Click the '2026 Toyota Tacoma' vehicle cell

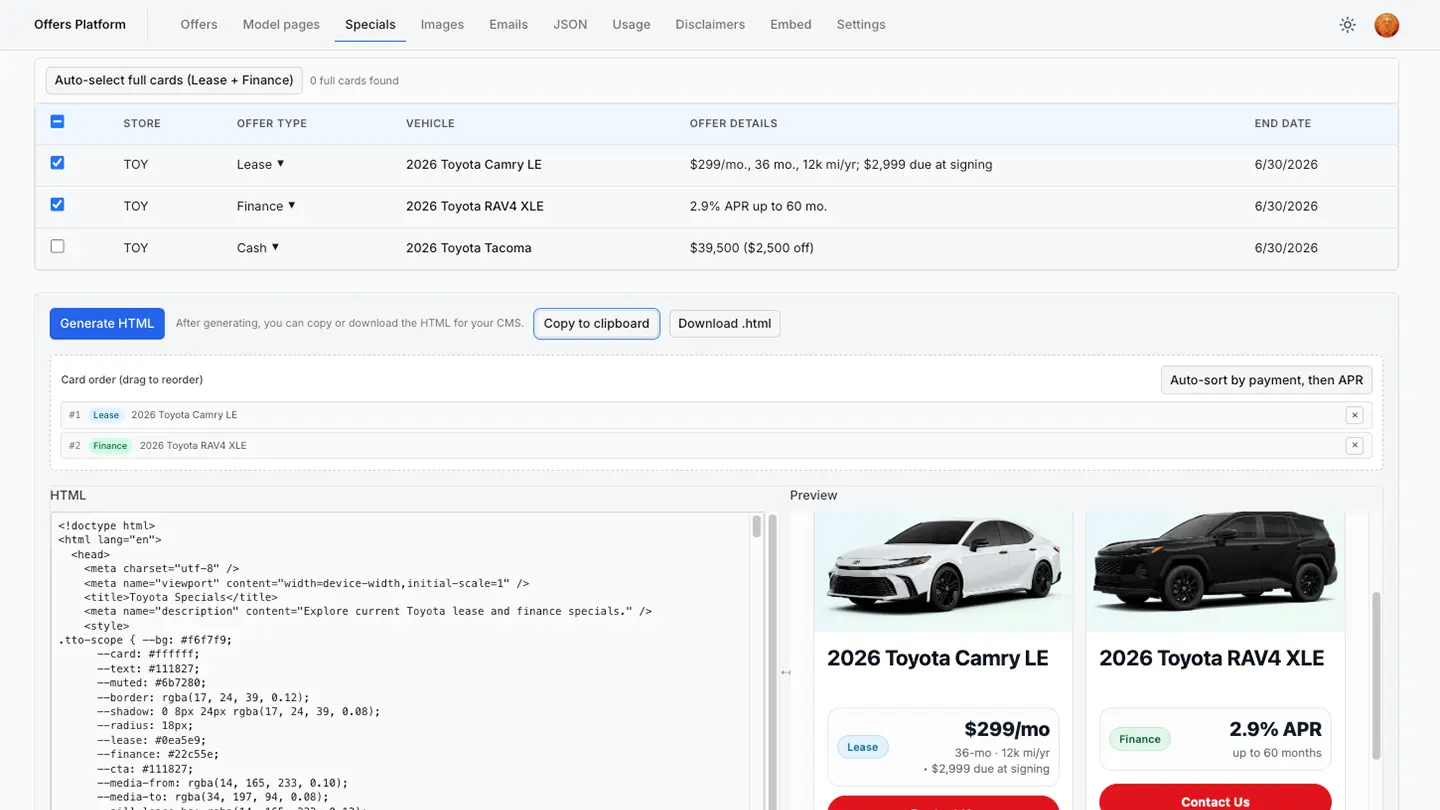(x=469, y=248)
